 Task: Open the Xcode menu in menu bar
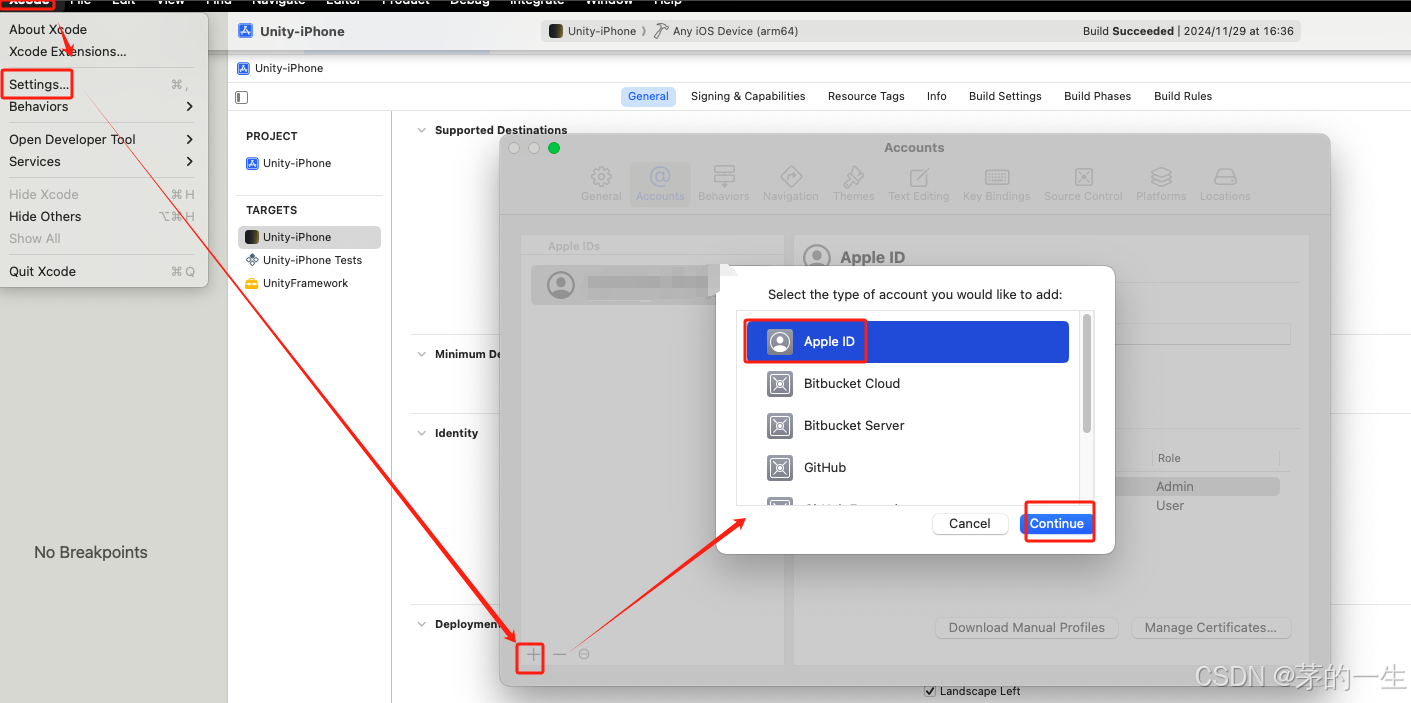(29, 3)
